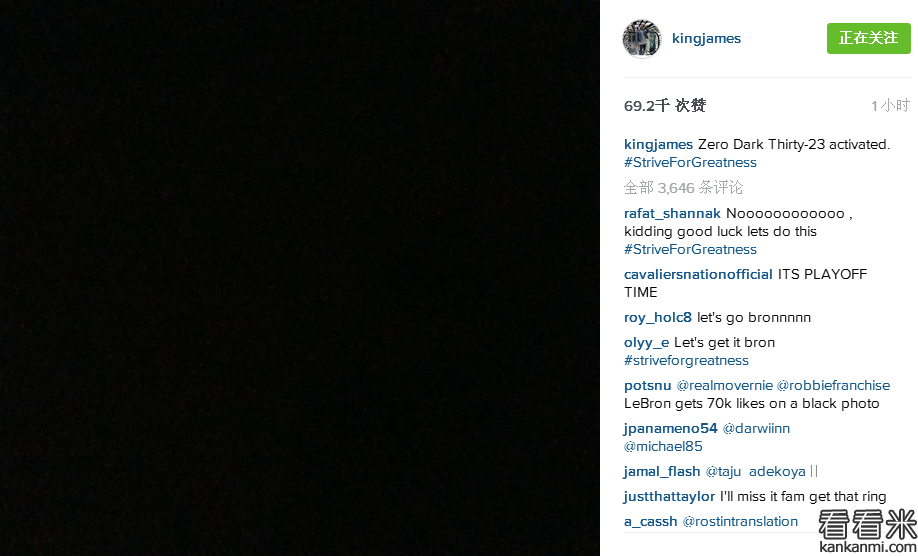Open jamal_flash commenter profile

tap(662, 472)
